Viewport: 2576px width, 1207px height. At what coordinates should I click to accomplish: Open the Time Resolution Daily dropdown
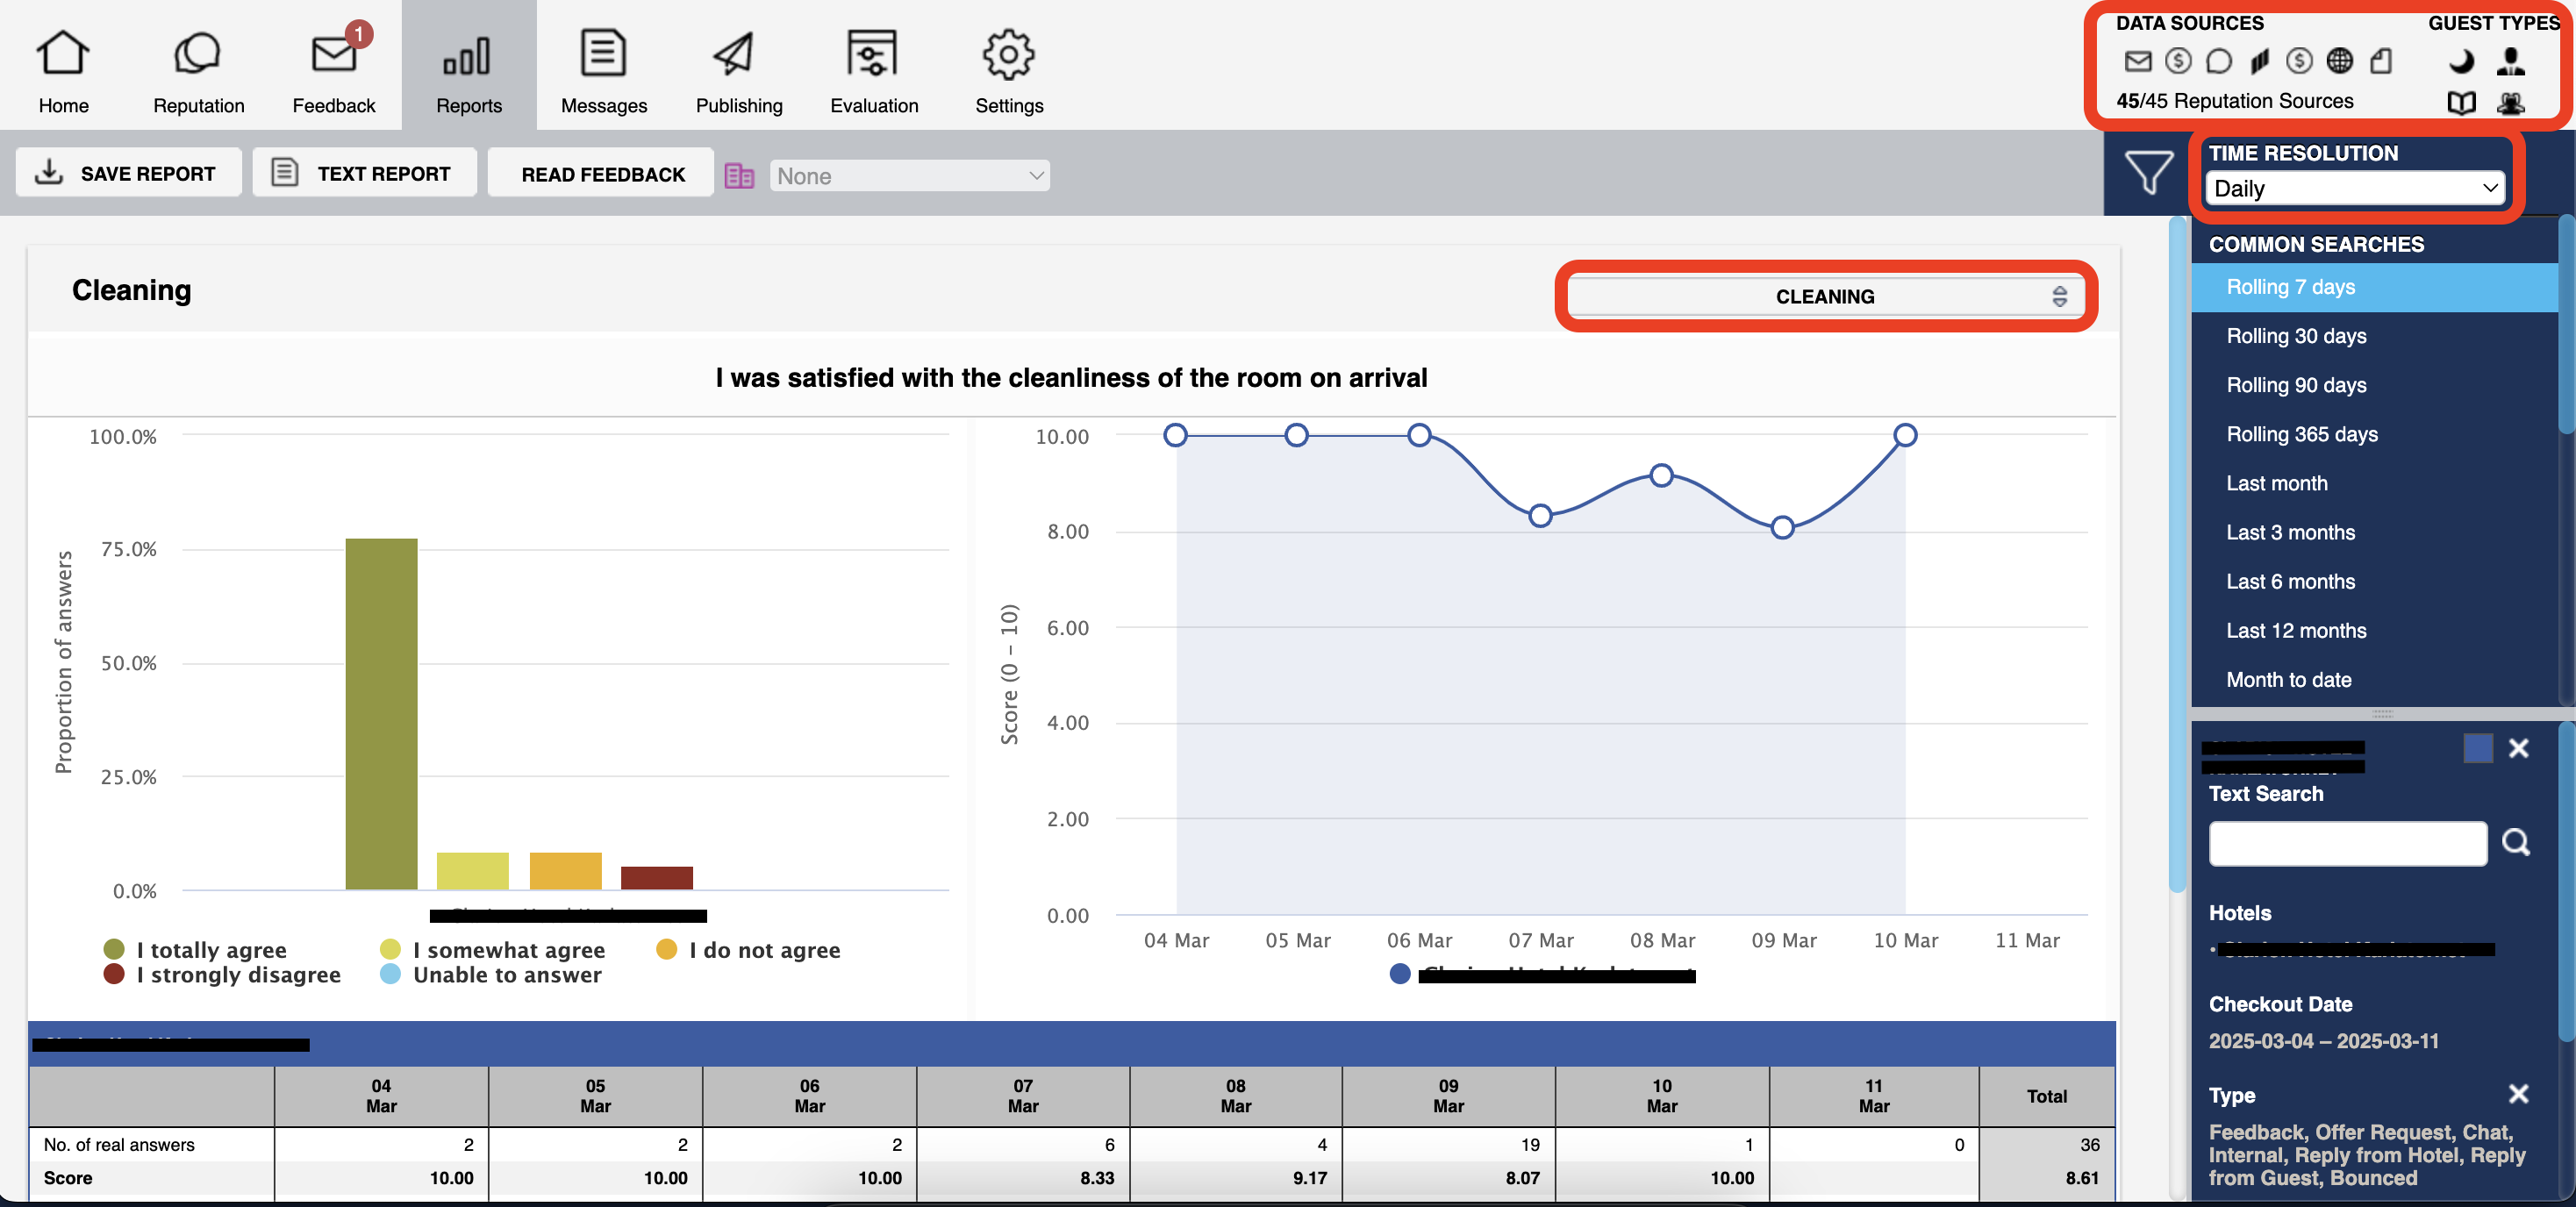[x=2354, y=188]
